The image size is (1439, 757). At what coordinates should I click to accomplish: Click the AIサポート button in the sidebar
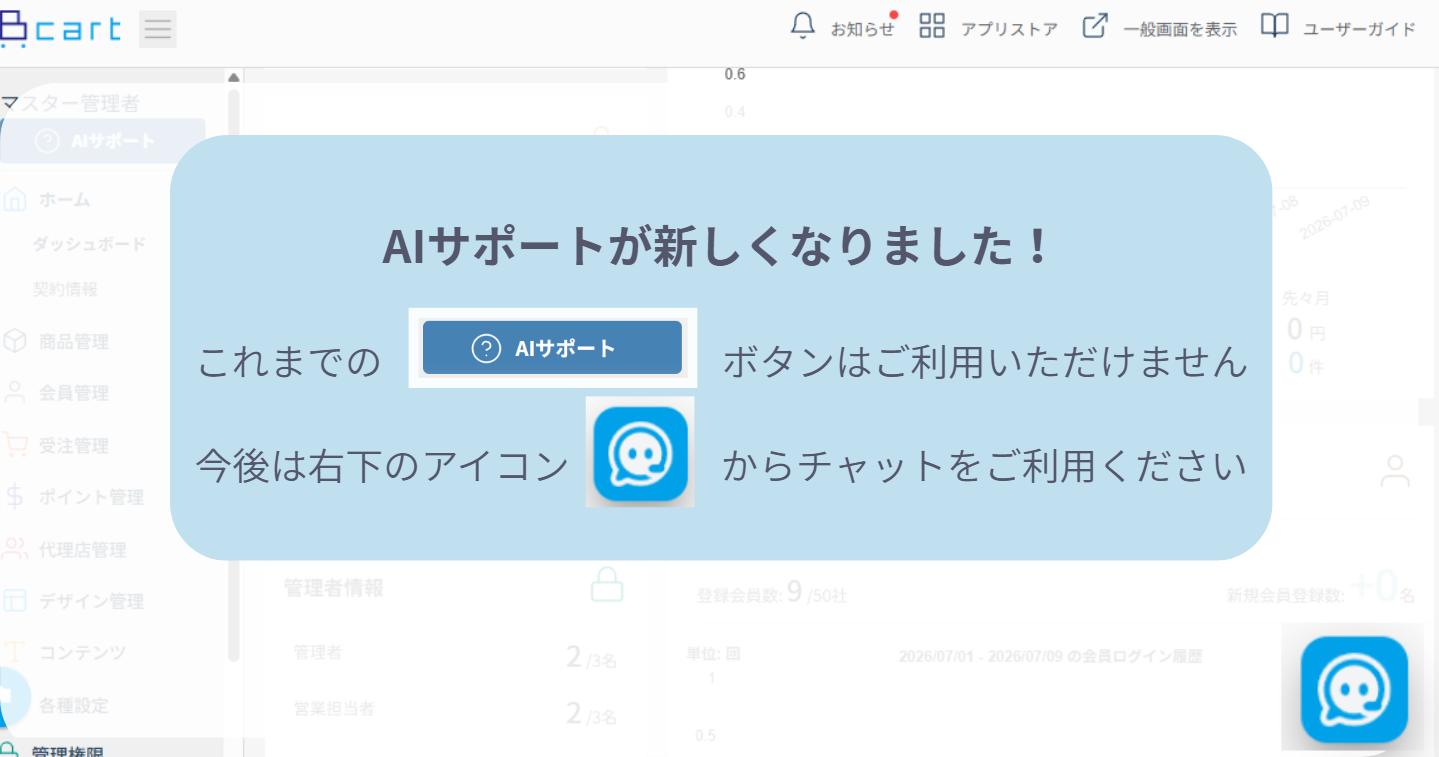(x=103, y=141)
